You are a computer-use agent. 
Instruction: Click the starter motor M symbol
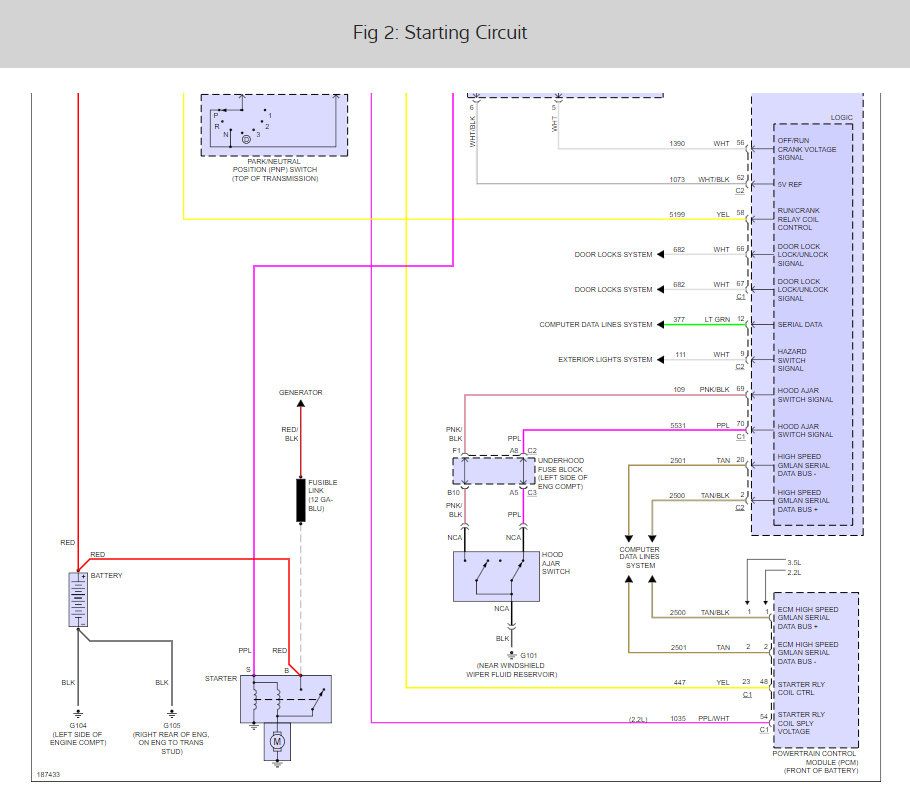(277, 741)
